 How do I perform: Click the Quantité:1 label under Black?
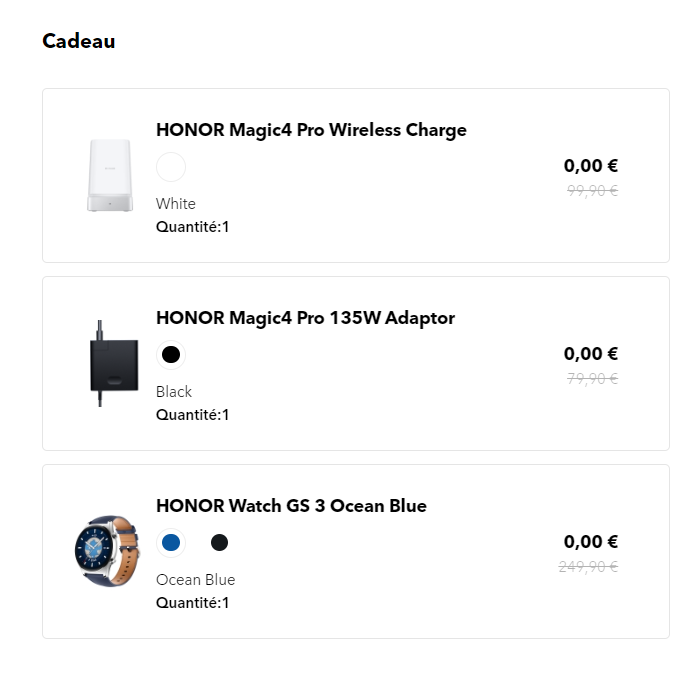[x=193, y=415]
